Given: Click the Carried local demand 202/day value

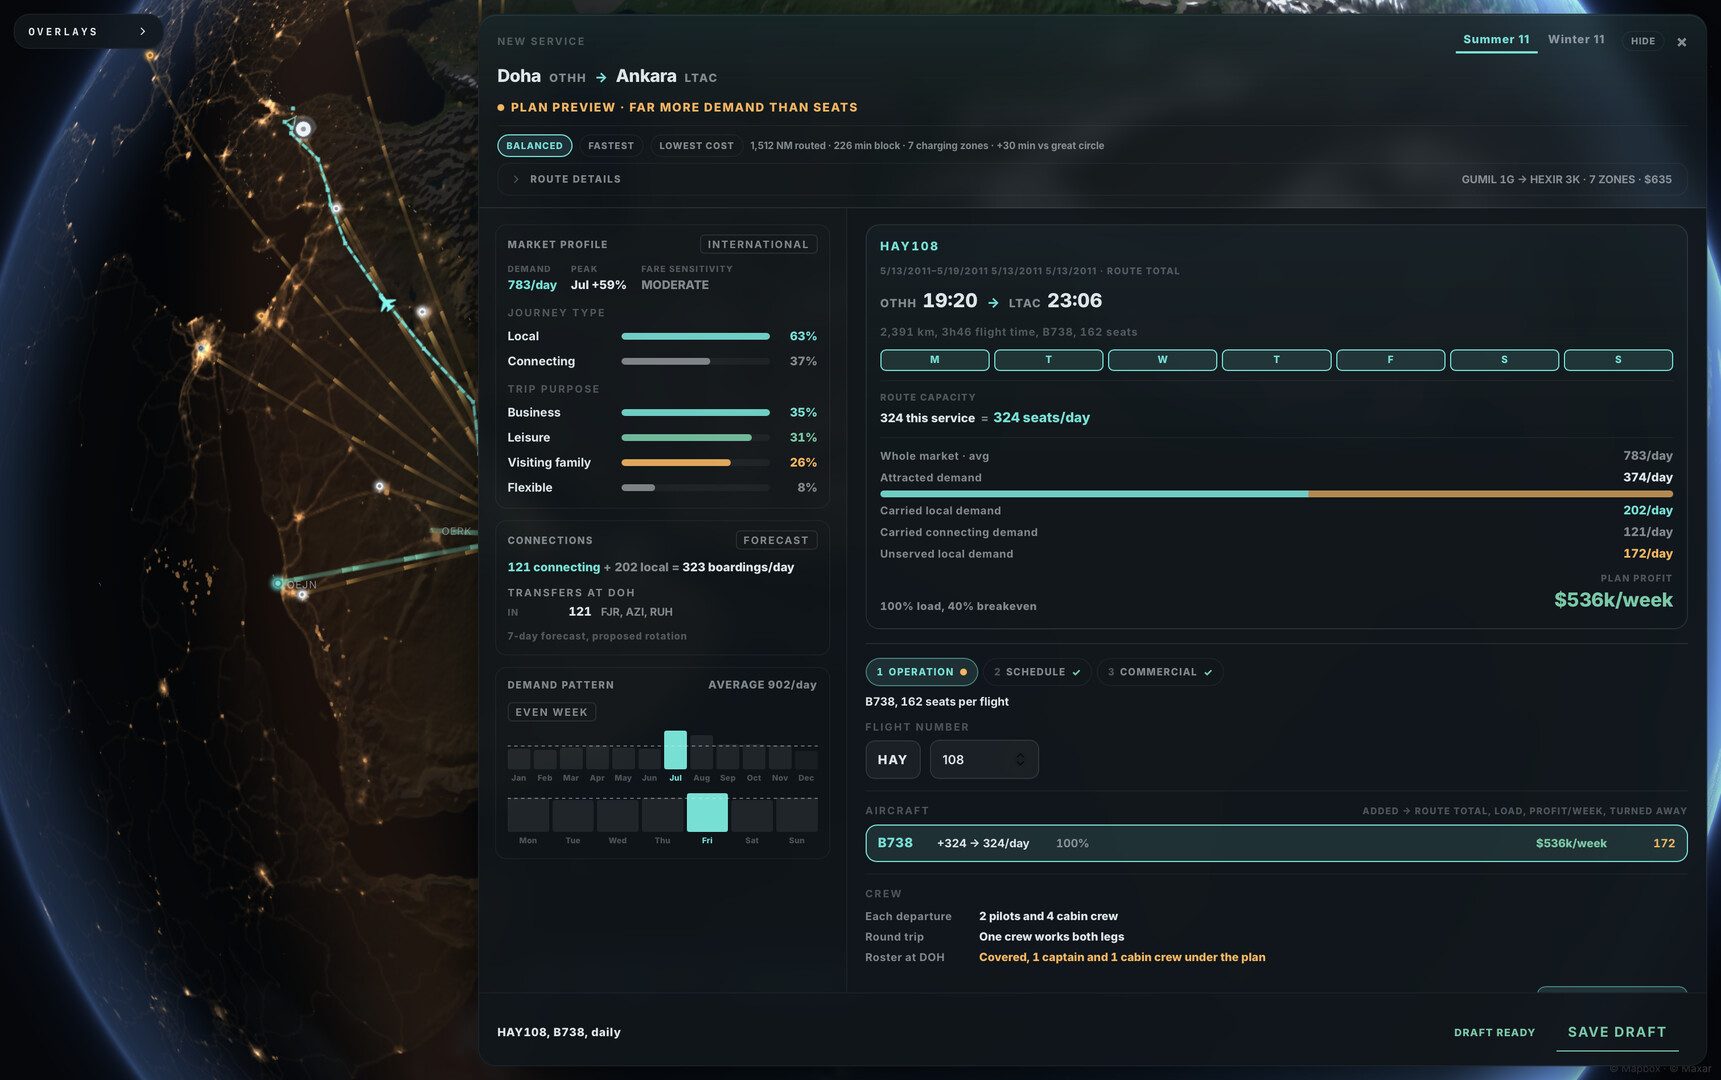Looking at the screenshot, I should pos(1648,511).
